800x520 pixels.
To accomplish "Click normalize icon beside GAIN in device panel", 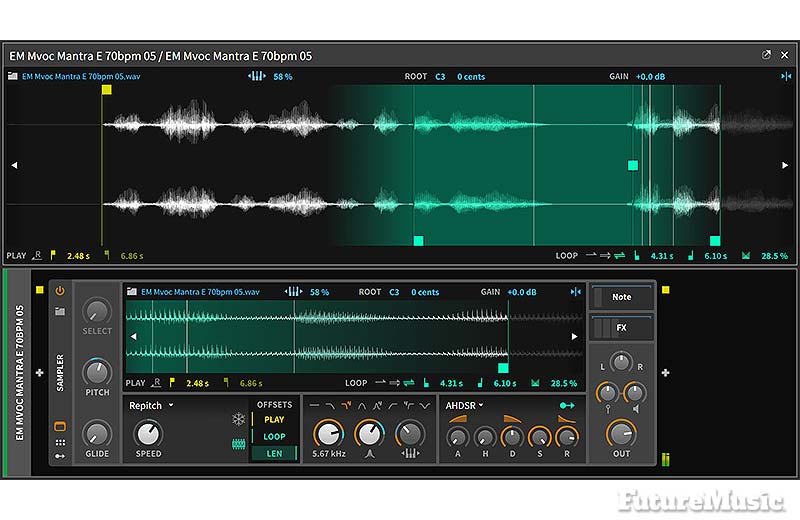I will click(576, 292).
